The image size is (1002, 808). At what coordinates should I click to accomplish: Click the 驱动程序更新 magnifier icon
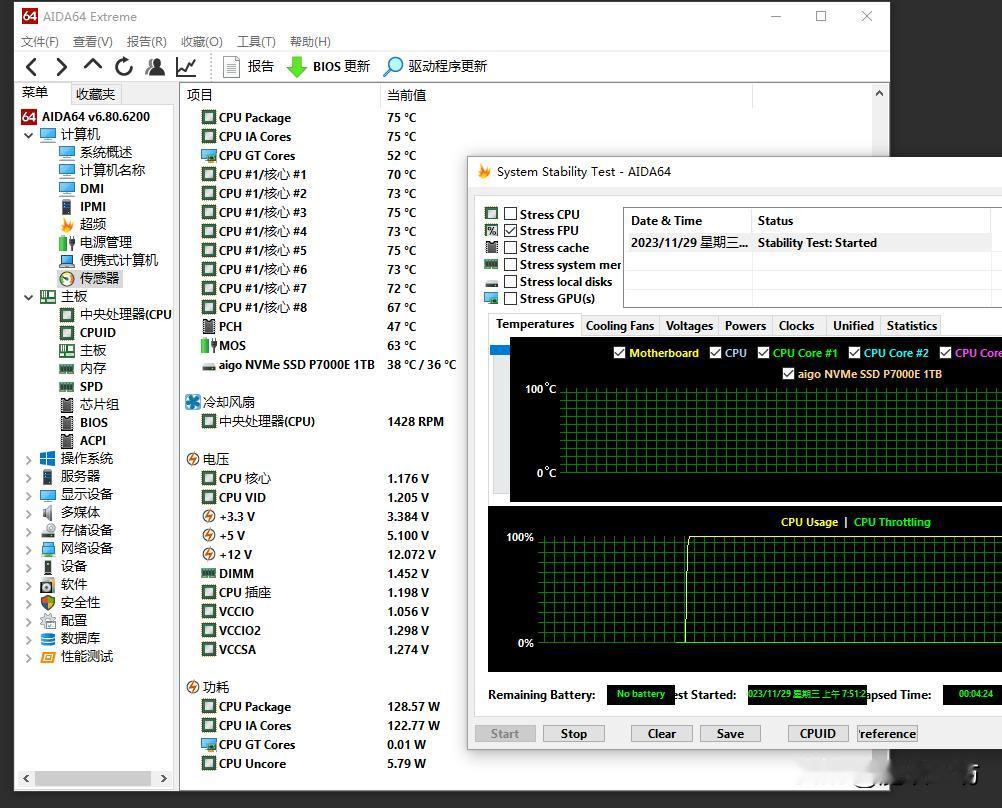[x=393, y=66]
